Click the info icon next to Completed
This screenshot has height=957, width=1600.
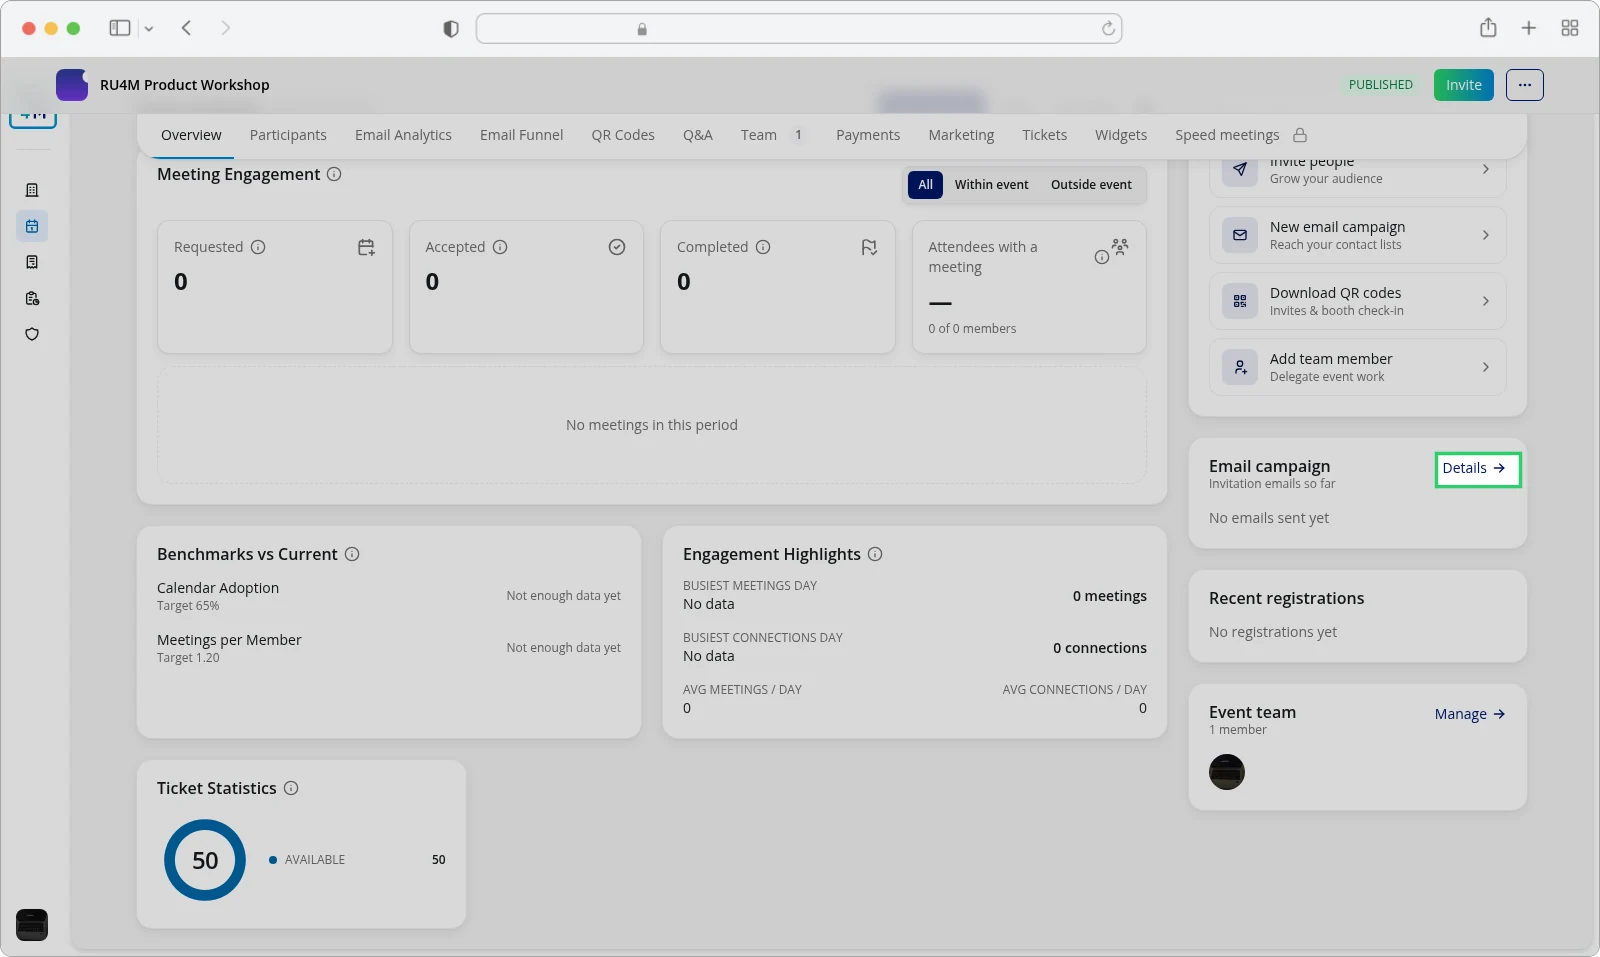point(763,247)
